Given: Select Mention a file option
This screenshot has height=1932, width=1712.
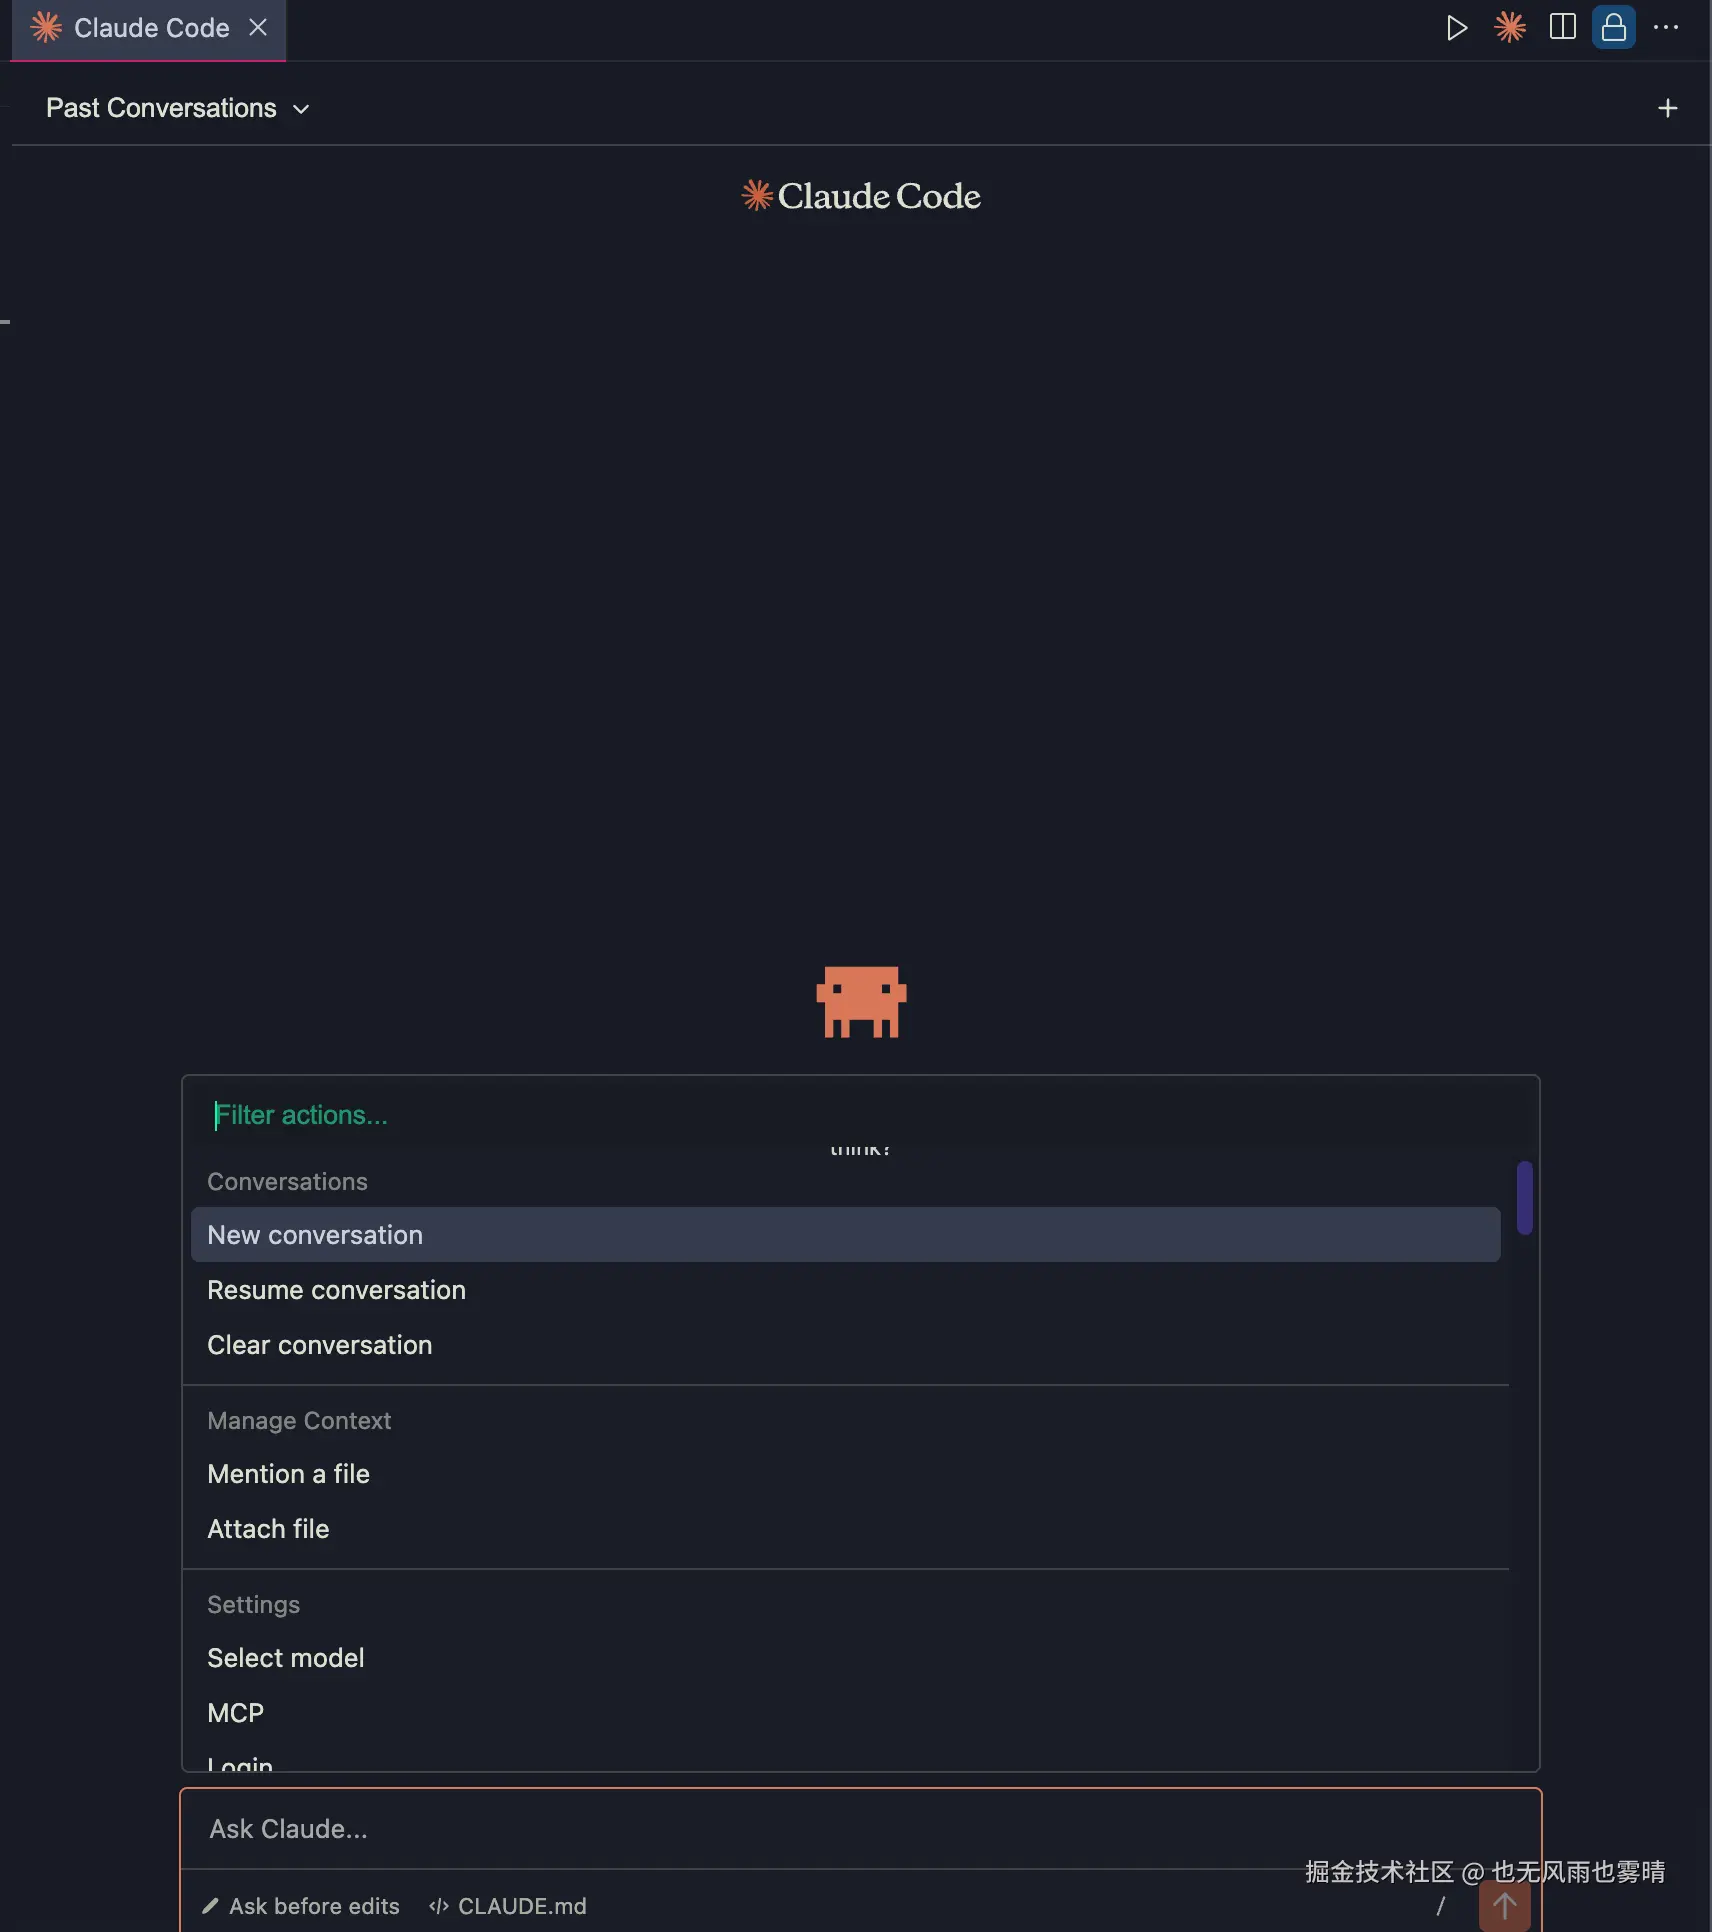Looking at the screenshot, I should pyautogui.click(x=845, y=1474).
